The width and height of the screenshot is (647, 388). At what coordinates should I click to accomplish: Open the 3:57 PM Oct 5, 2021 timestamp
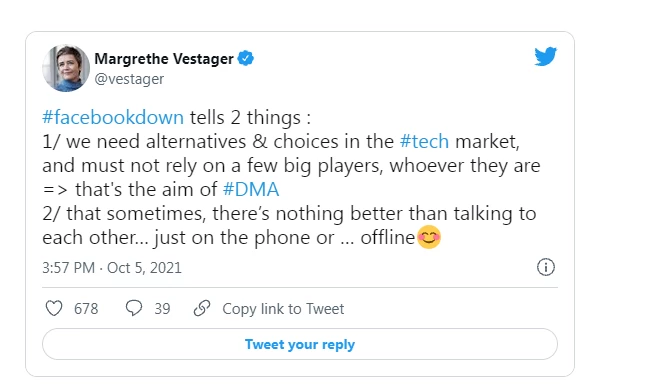[x=112, y=268]
